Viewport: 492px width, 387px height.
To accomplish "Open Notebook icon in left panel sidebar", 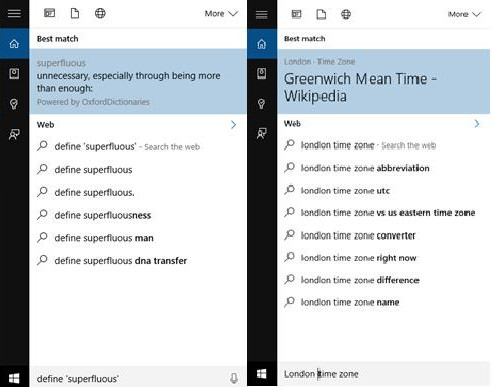I will (x=14, y=73).
